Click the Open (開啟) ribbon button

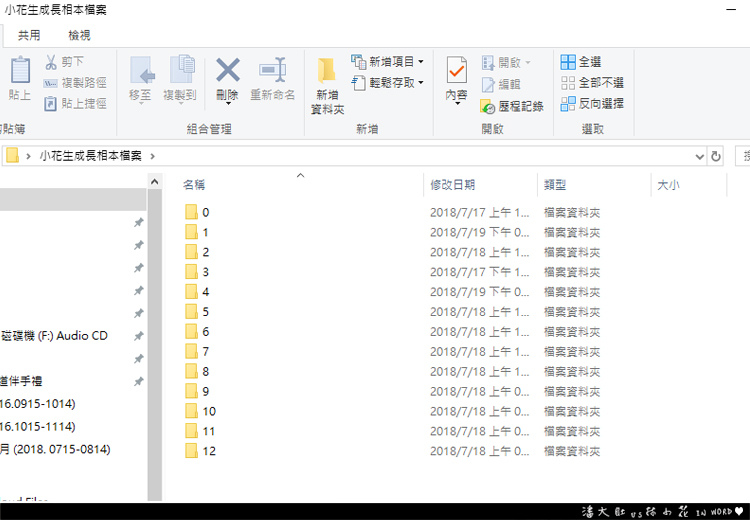(x=506, y=62)
